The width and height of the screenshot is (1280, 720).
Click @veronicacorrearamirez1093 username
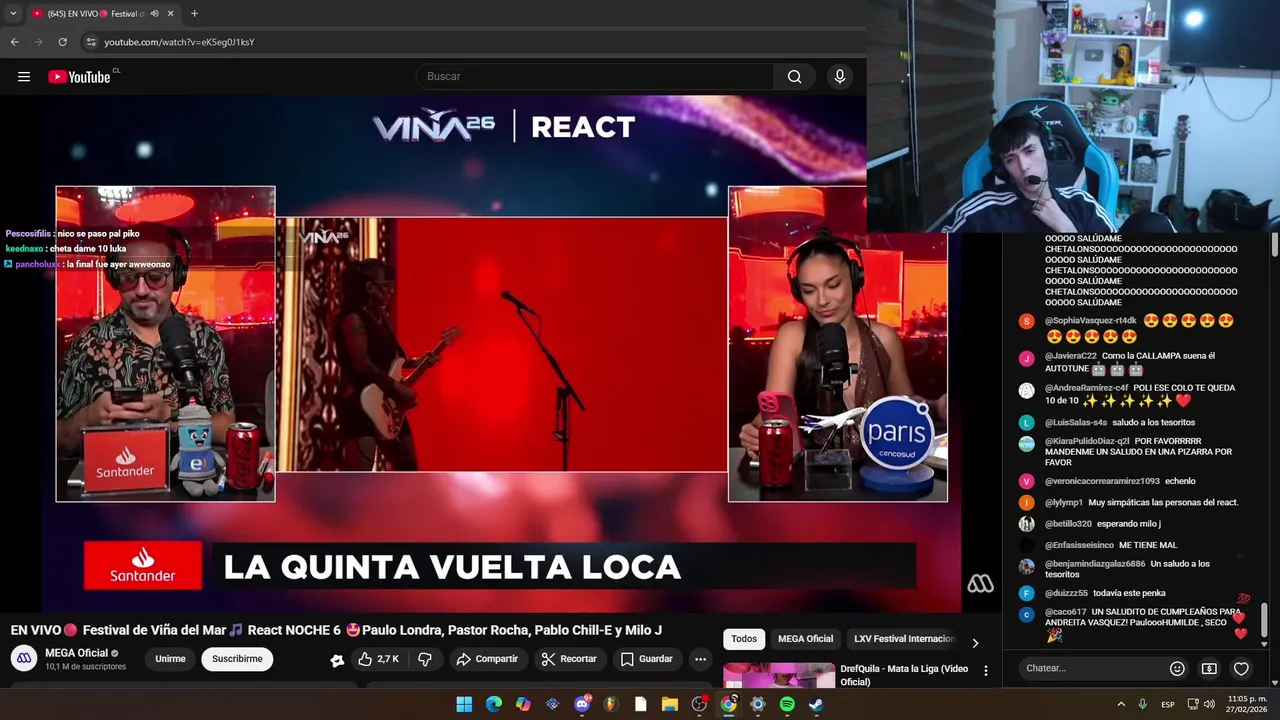point(1102,481)
